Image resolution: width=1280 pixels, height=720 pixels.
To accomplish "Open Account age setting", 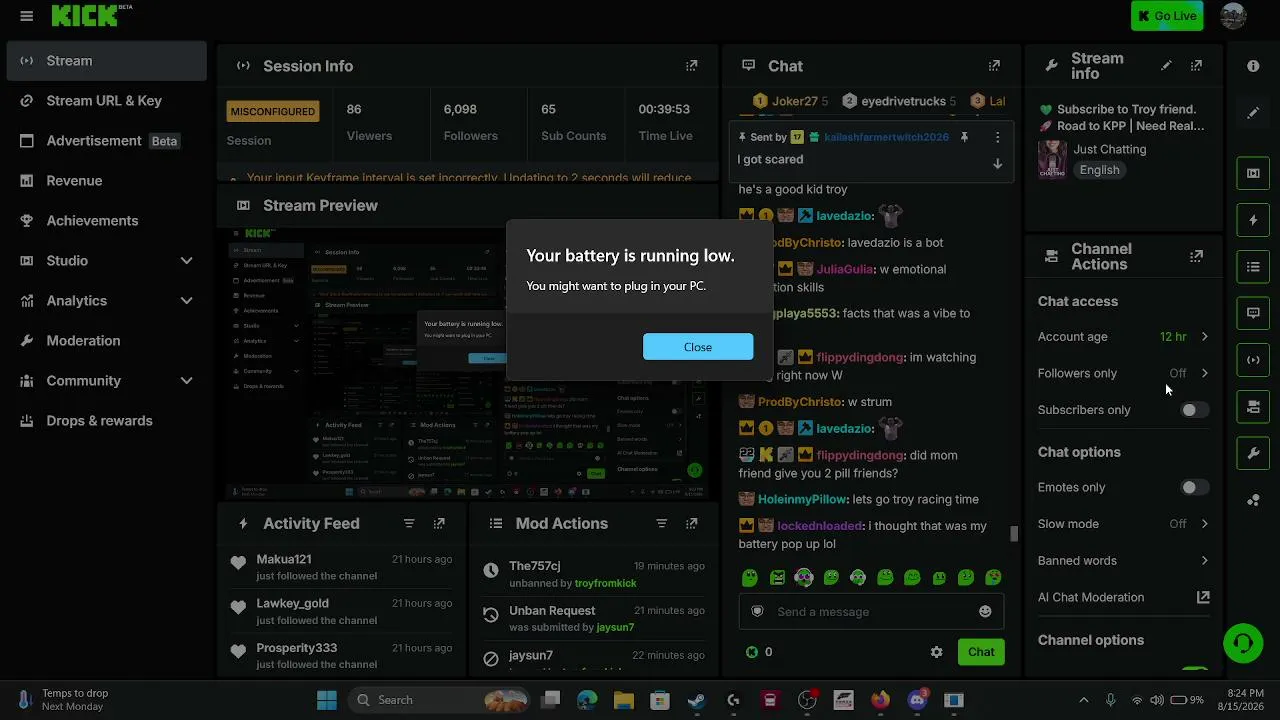I will pos(1124,337).
